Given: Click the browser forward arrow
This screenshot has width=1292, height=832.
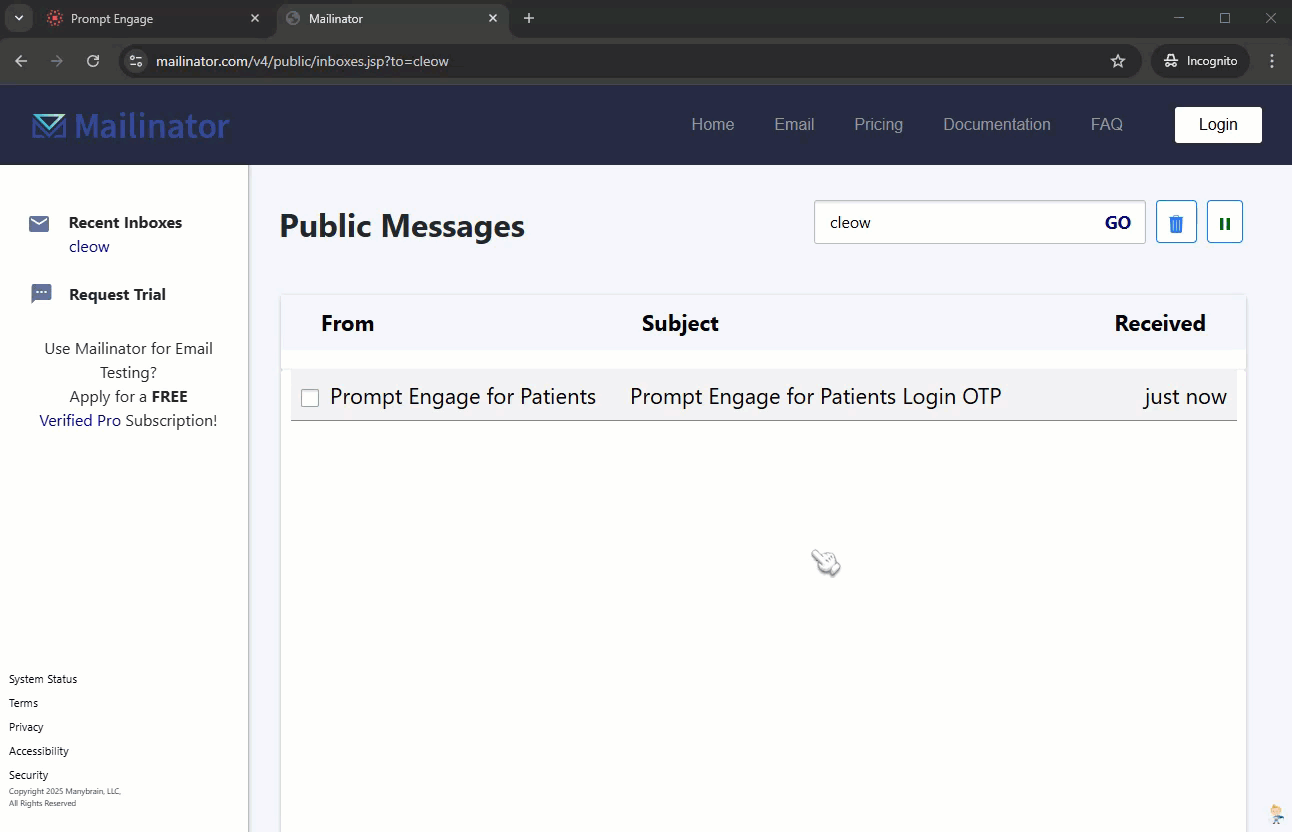Looking at the screenshot, I should (57, 61).
